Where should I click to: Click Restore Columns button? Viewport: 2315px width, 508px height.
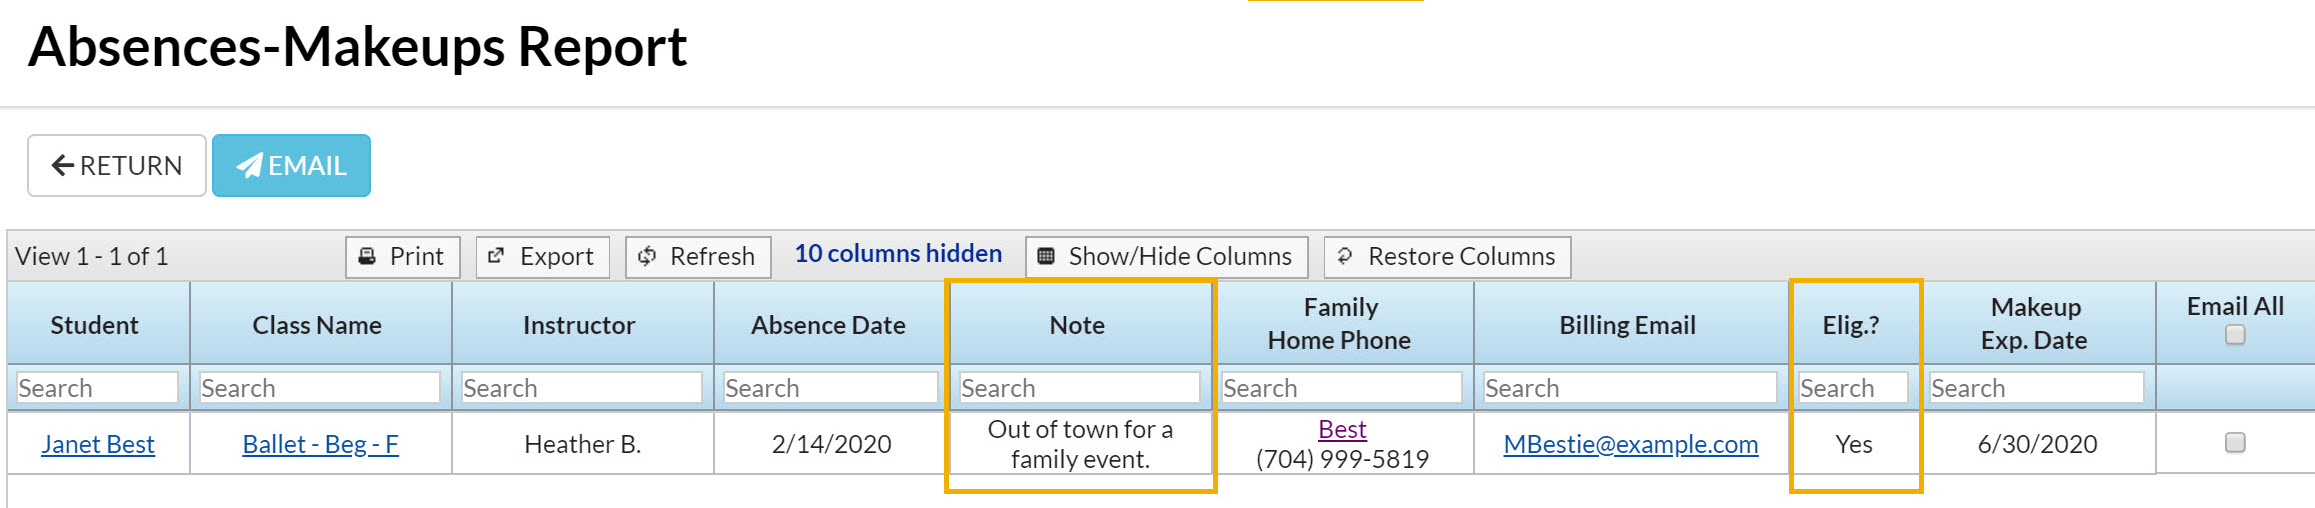pos(1446,257)
